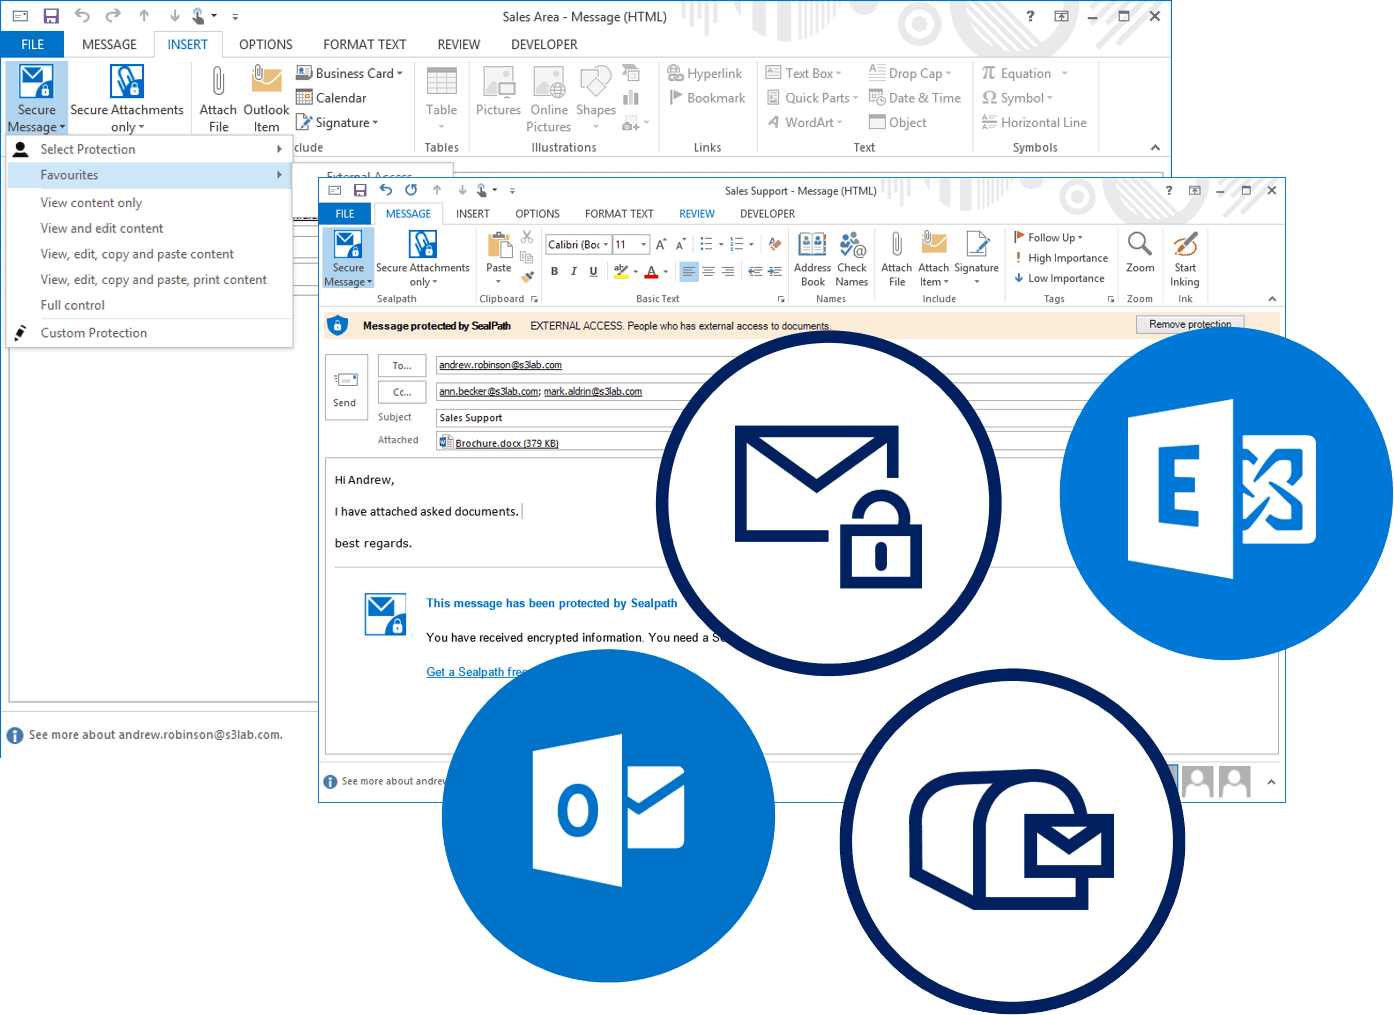Switch to REVIEW tab in Sales Support window
The width and height of the screenshot is (1394, 1015).
697,214
